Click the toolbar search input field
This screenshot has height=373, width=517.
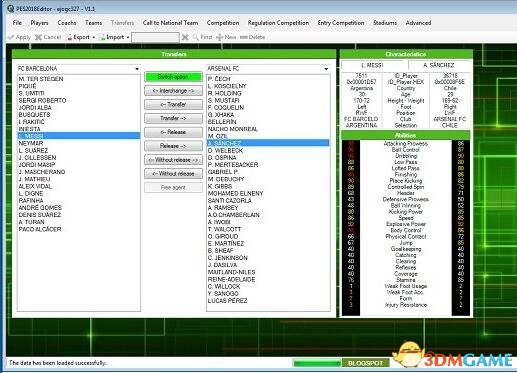[155, 37]
